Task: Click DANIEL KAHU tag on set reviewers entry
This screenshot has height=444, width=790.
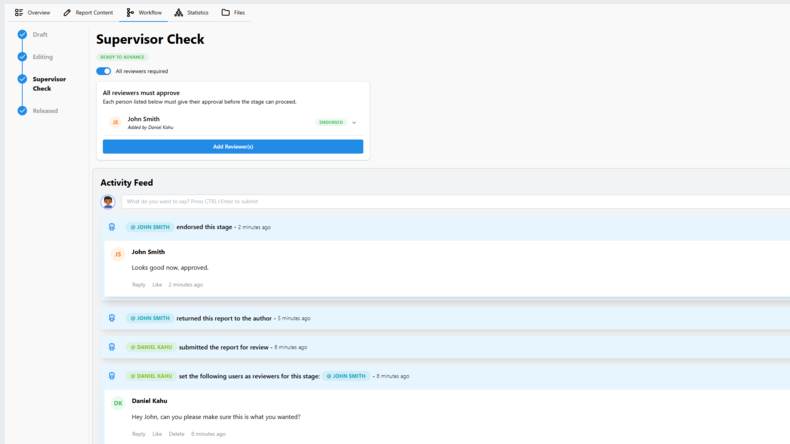Action: [151, 376]
